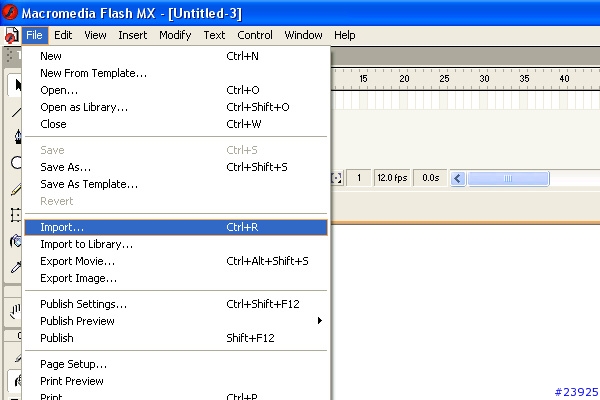Click frame 40 on the timeline ruler
The width and height of the screenshot is (600, 400).
(x=564, y=79)
